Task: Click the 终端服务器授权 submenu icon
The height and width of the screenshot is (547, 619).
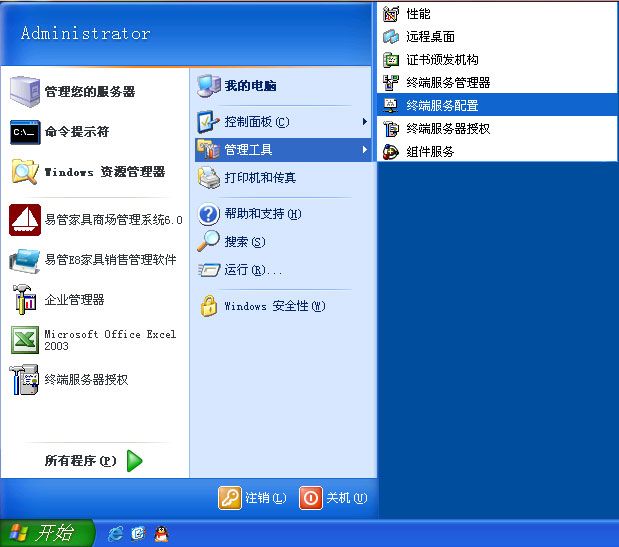Action: pos(391,129)
